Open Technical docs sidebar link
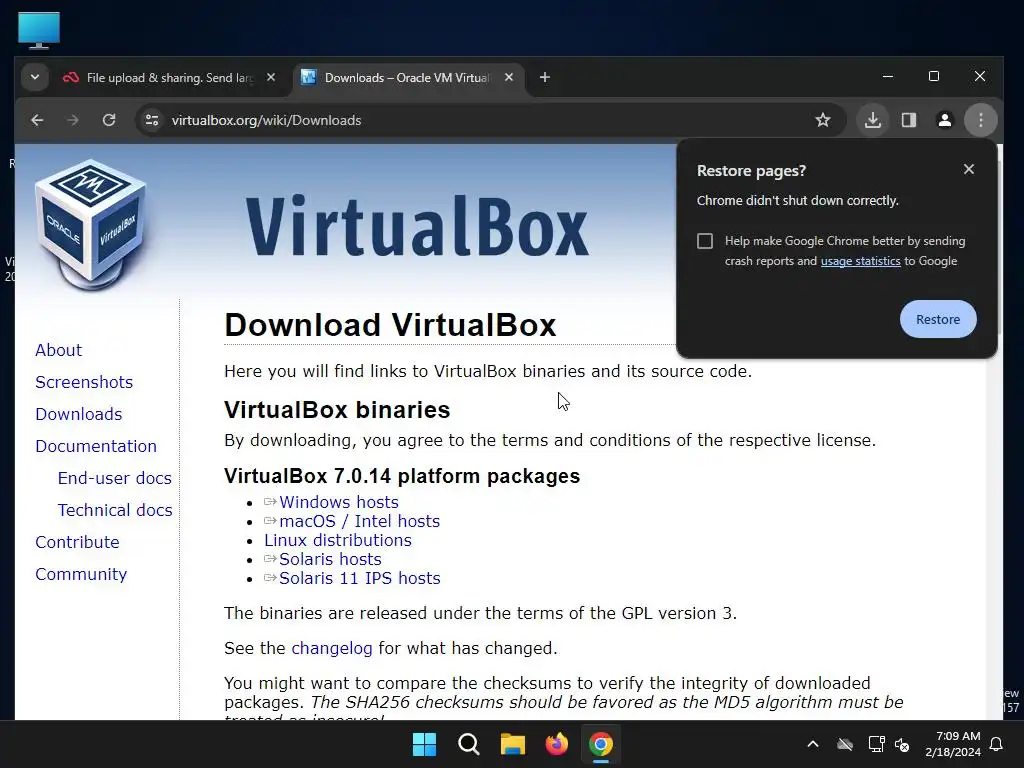1024x768 pixels. tap(115, 510)
